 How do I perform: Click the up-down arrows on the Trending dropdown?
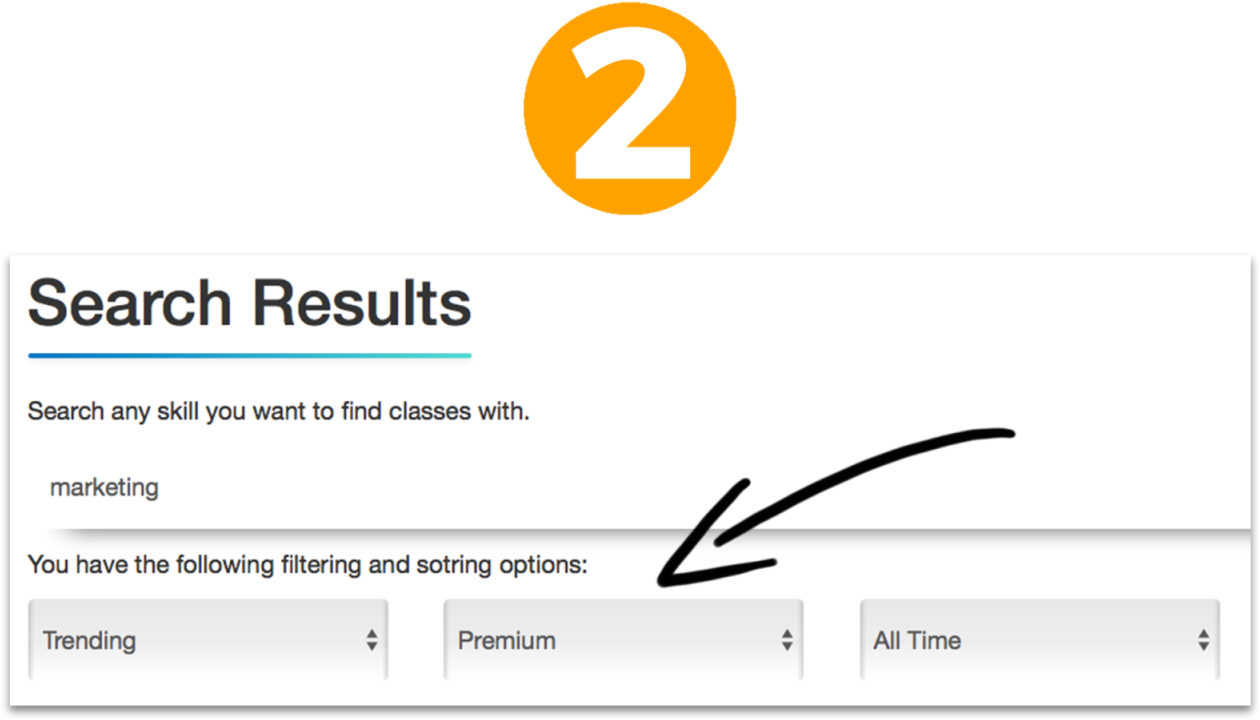point(372,640)
